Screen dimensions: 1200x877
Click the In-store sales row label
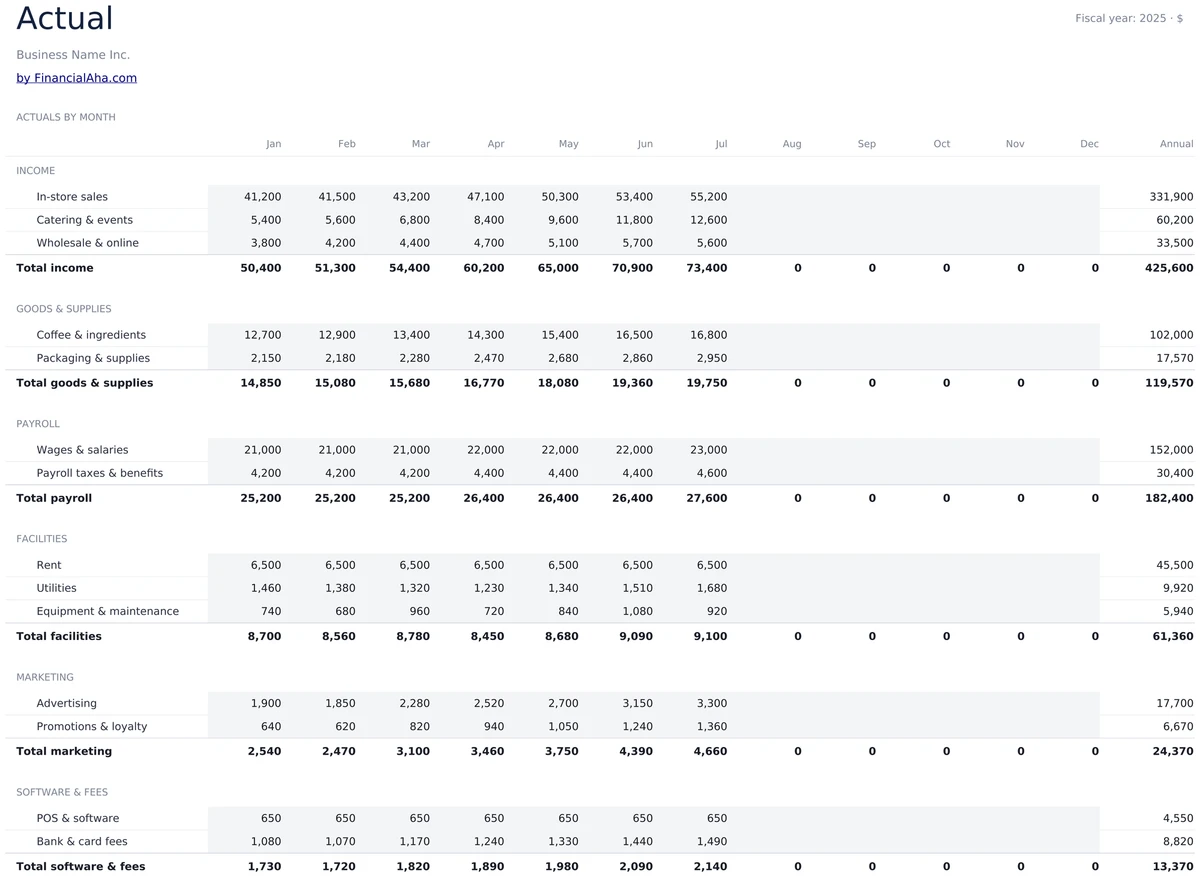coord(72,197)
